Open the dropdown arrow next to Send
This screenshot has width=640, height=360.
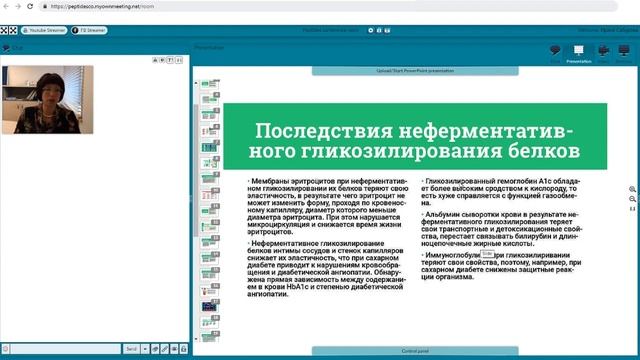pos(145,349)
